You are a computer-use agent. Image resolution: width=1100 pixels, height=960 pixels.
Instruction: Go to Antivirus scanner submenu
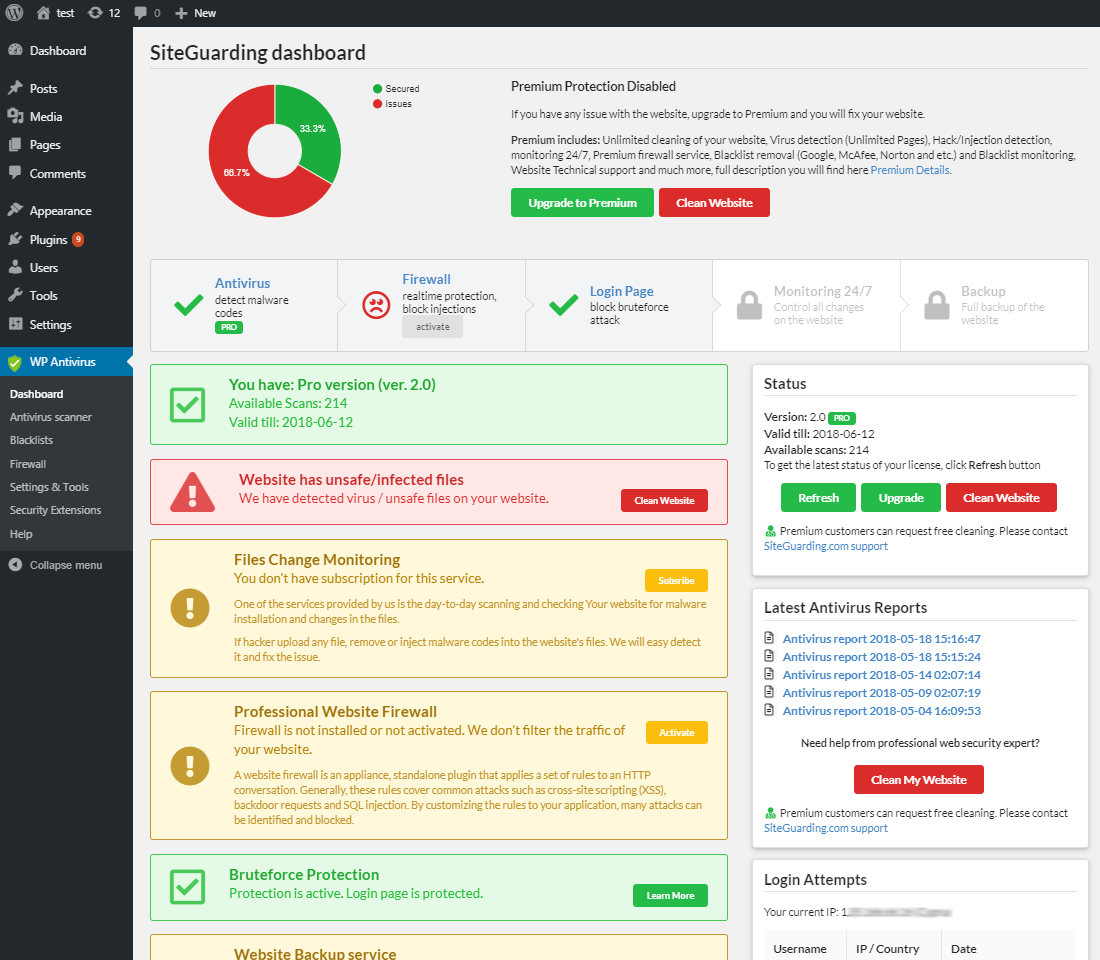click(50, 417)
